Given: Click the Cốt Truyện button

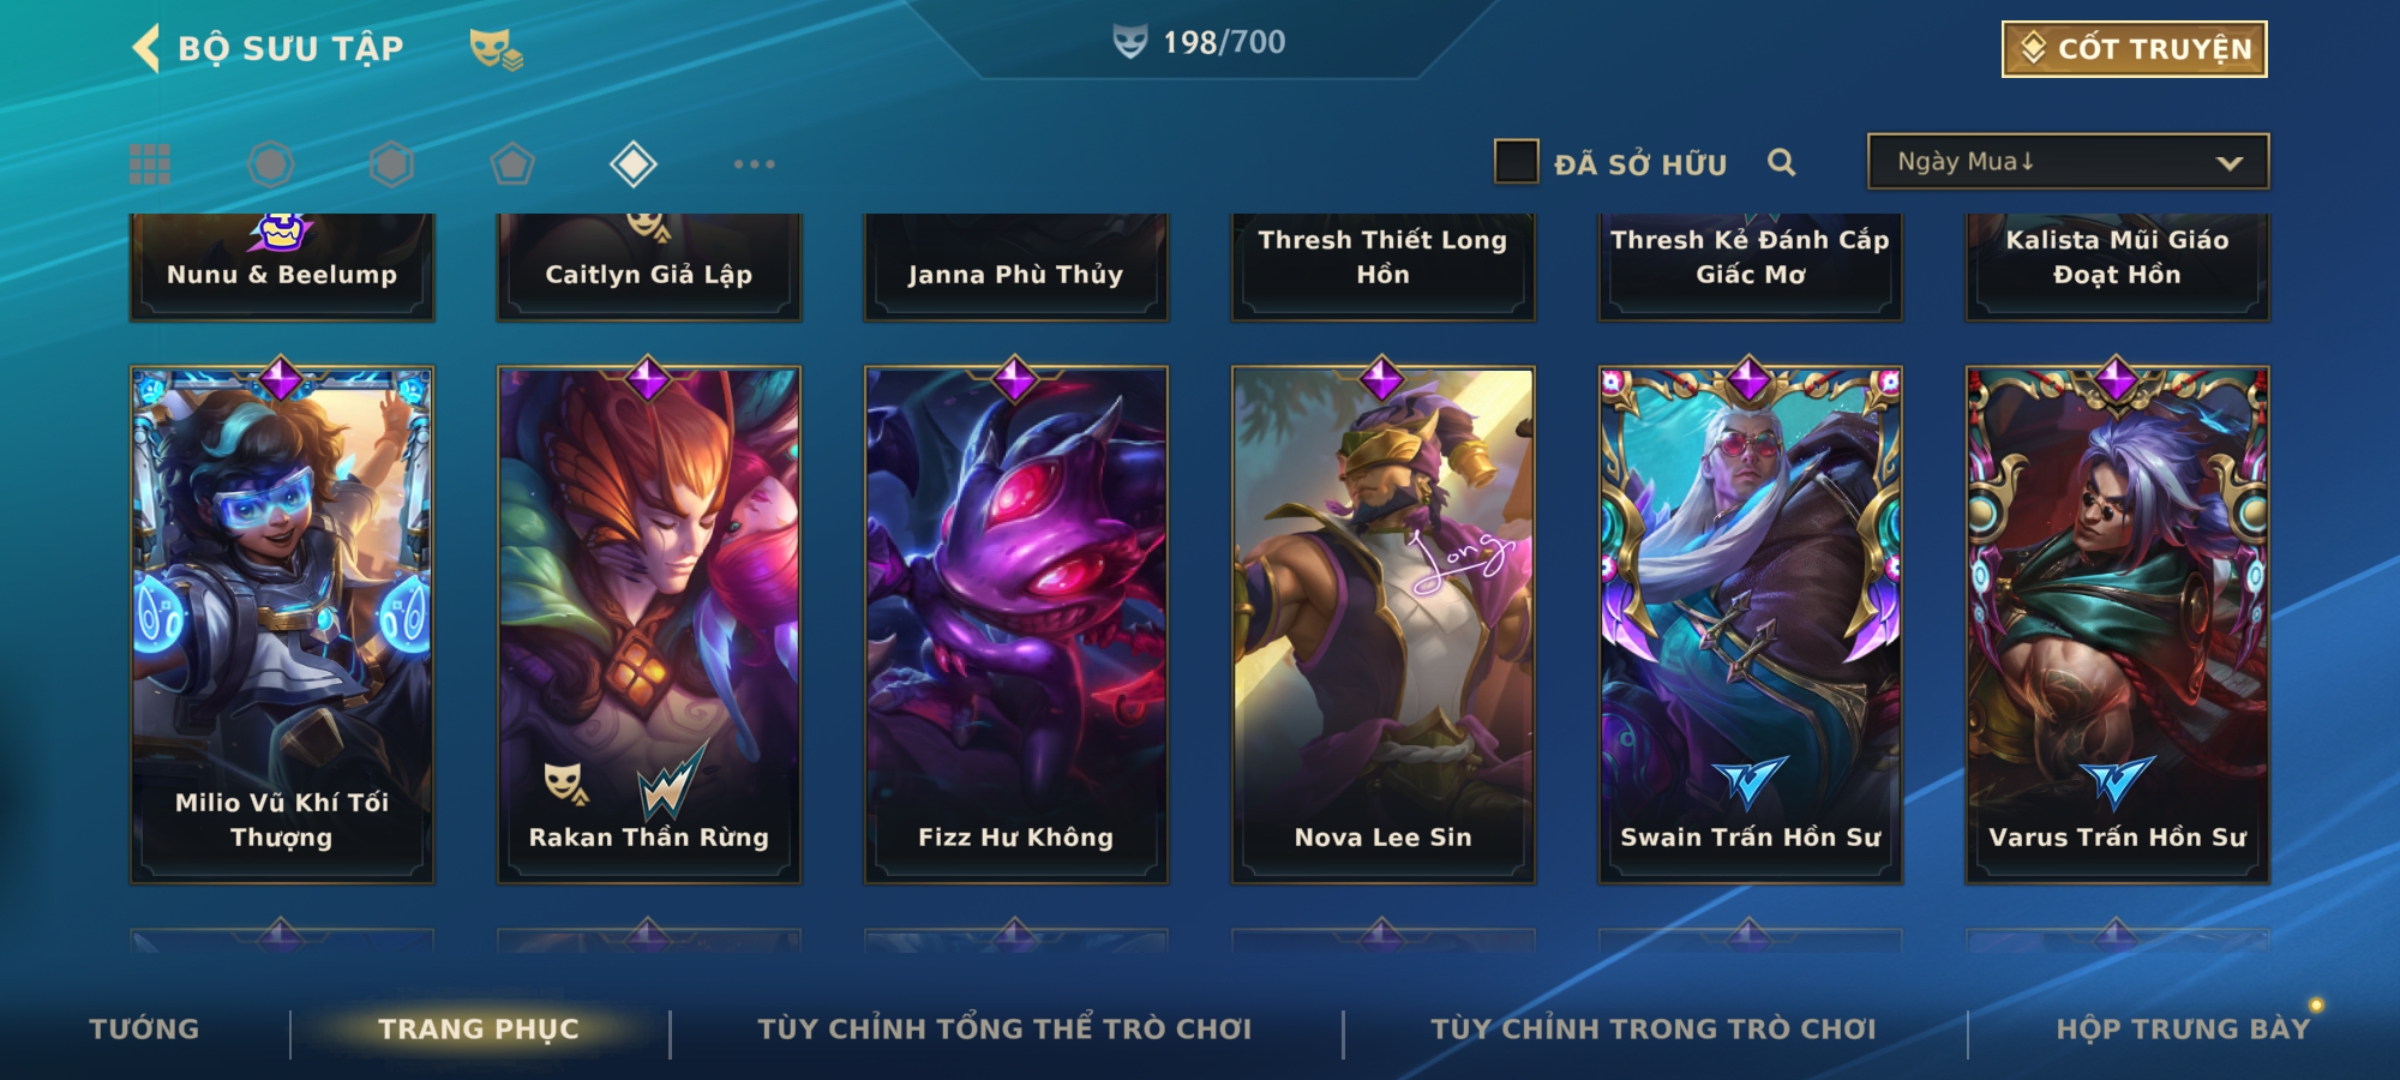Looking at the screenshot, I should pyautogui.click(x=2134, y=49).
